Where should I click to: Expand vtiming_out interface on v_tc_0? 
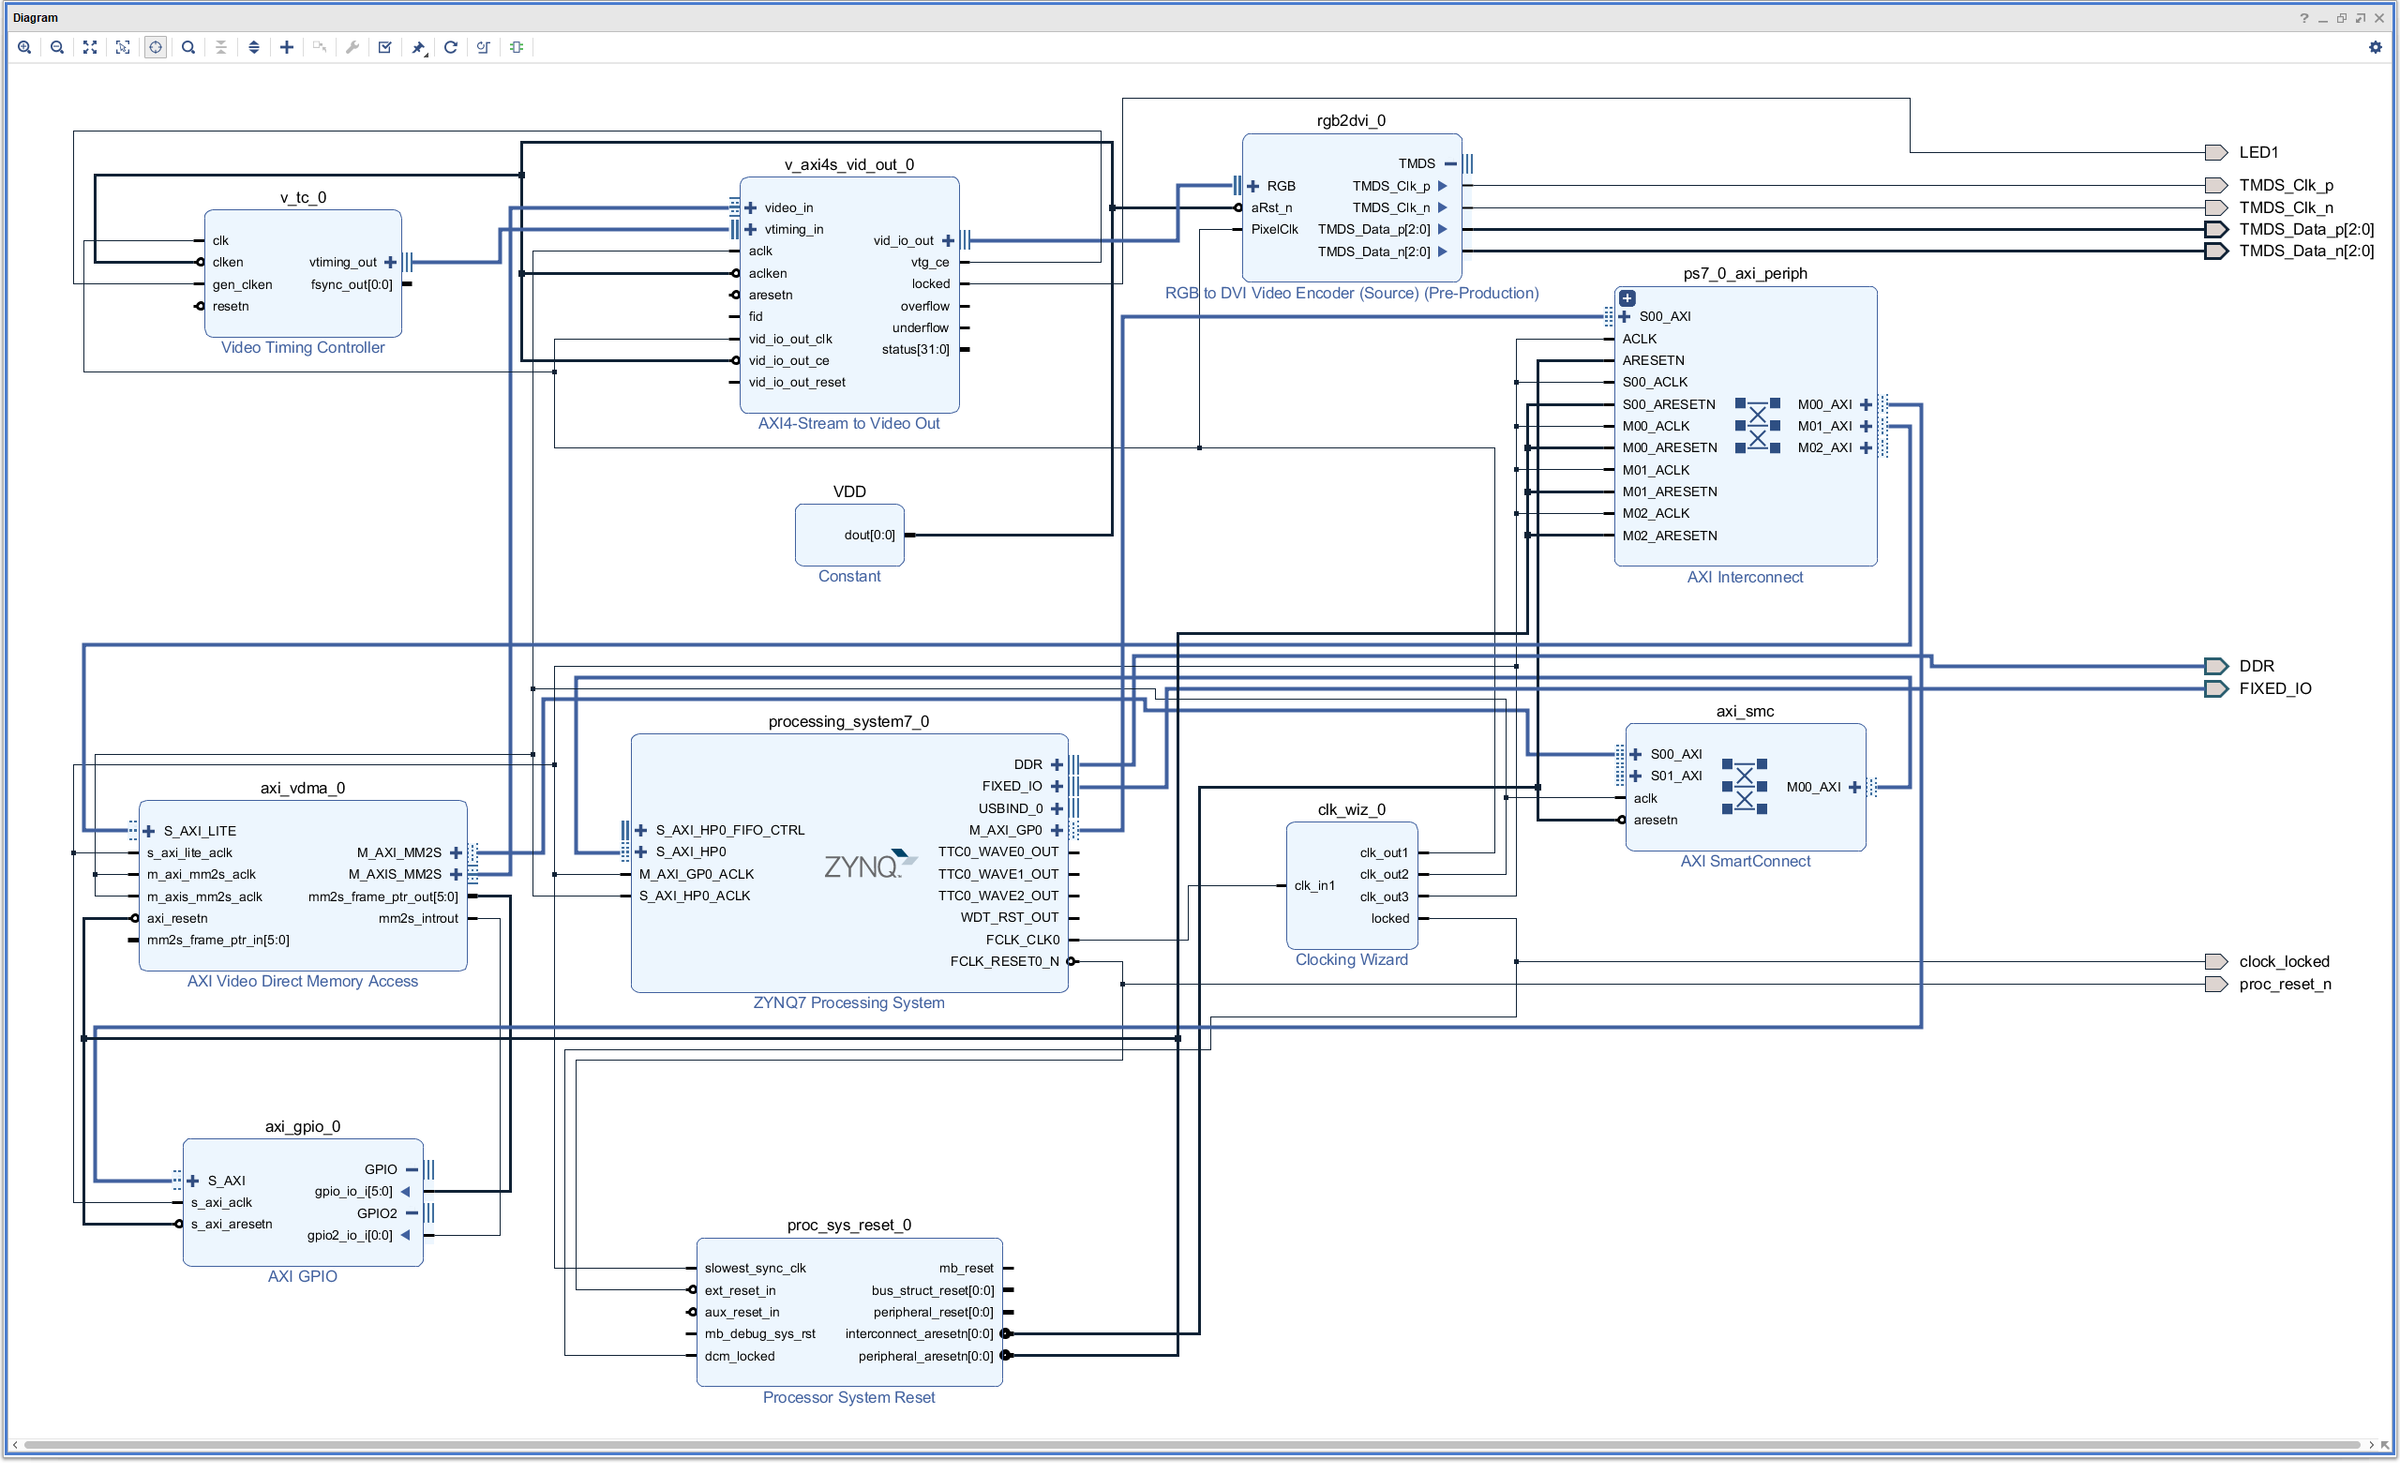tap(390, 262)
